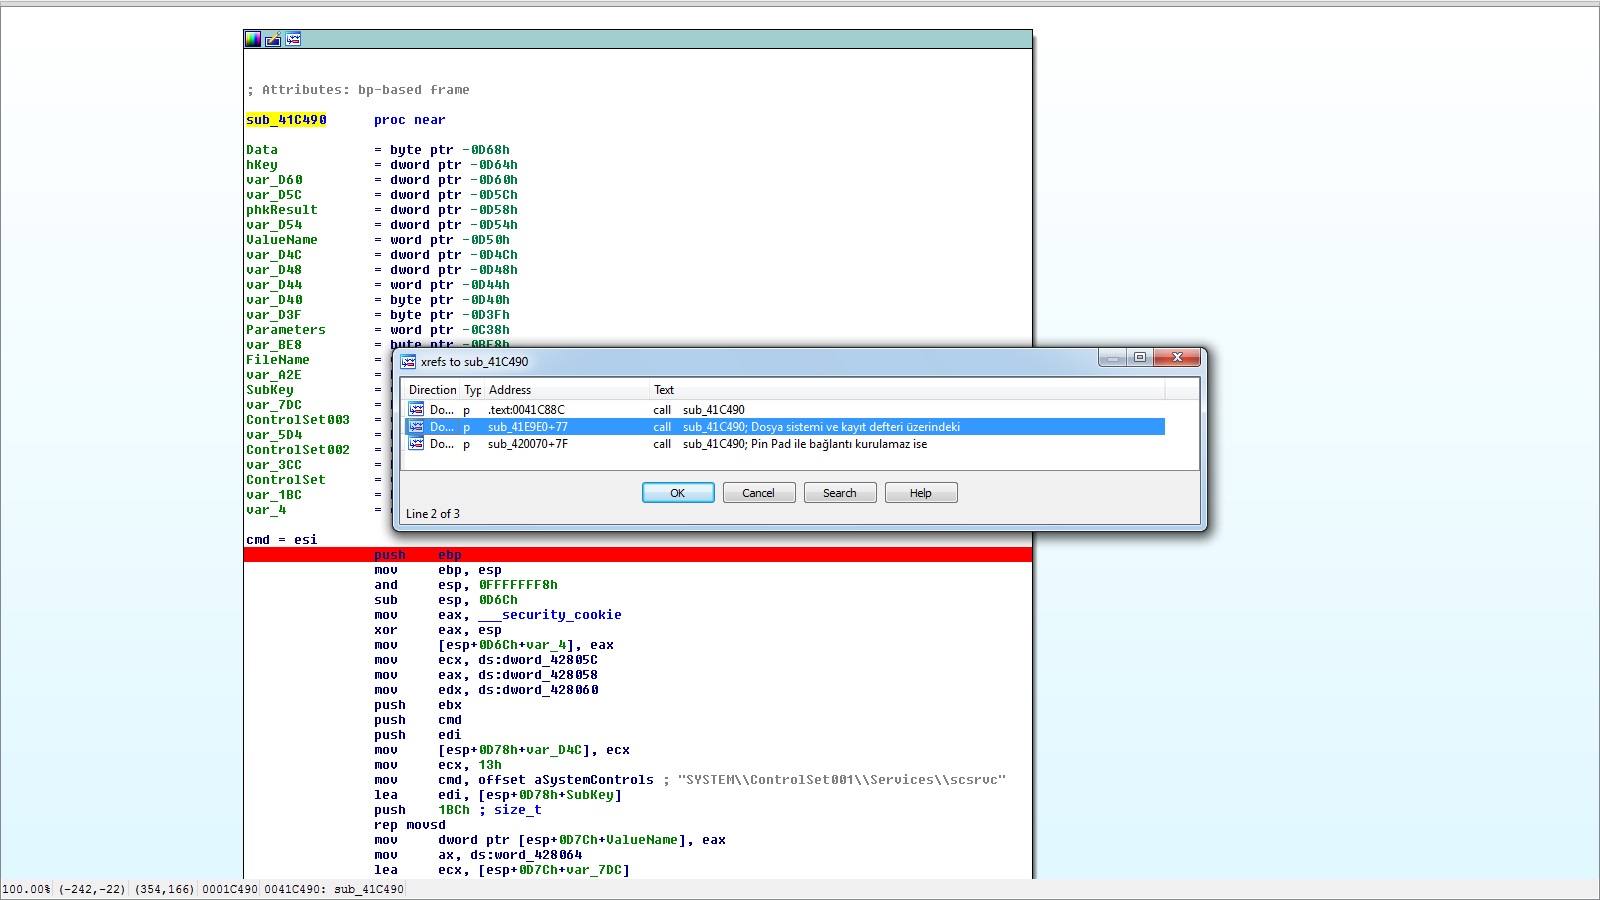This screenshot has height=900, width=1600.
Task: Click the Data variable definition
Action: 262,150
